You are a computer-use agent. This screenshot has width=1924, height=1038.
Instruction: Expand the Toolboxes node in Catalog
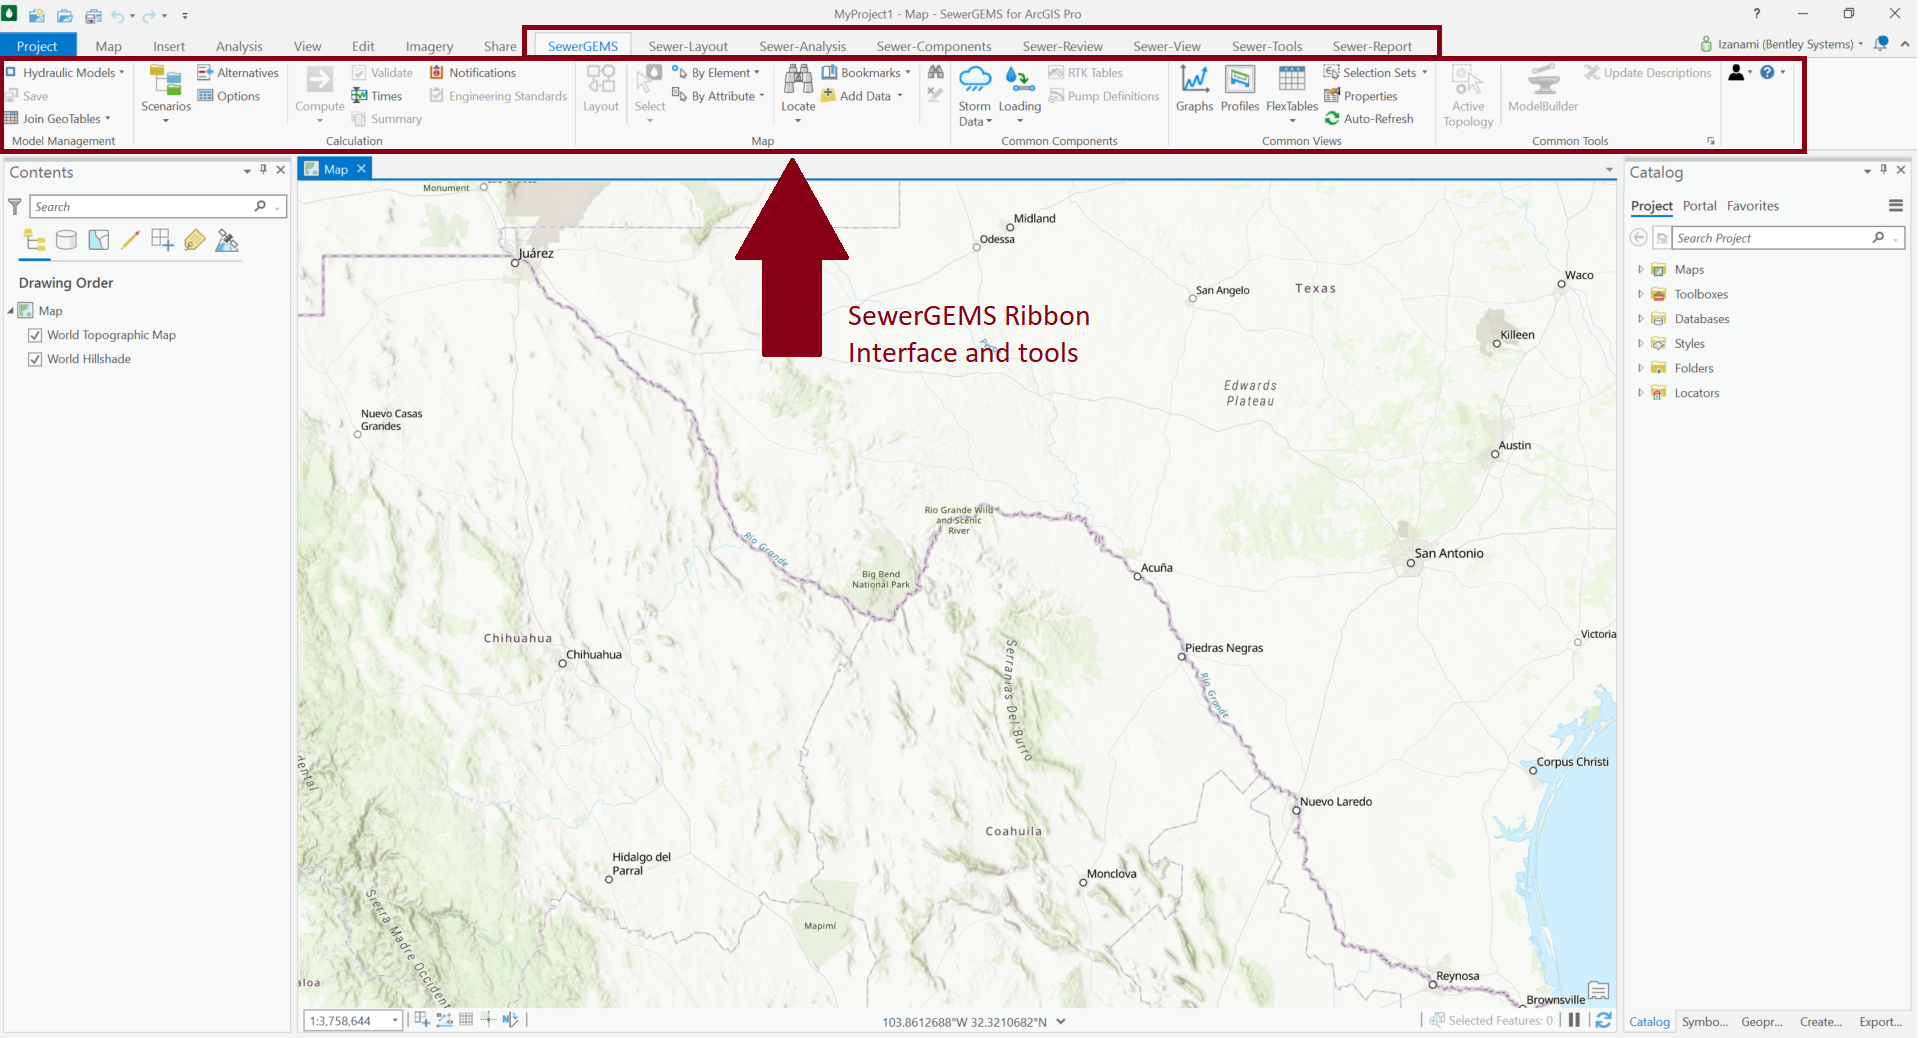pyautogui.click(x=1640, y=294)
